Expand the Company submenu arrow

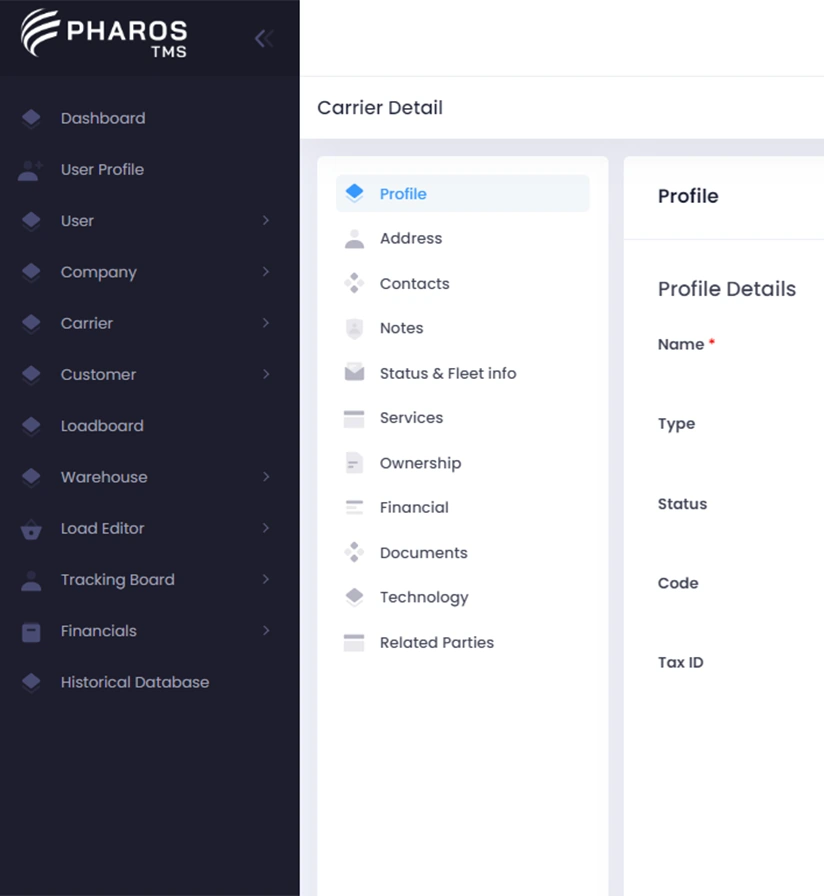266,272
